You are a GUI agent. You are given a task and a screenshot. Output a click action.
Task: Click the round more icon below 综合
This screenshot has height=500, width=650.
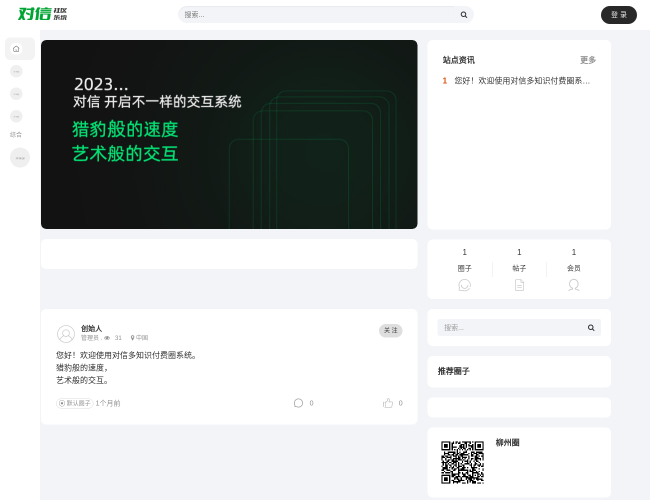point(20,158)
